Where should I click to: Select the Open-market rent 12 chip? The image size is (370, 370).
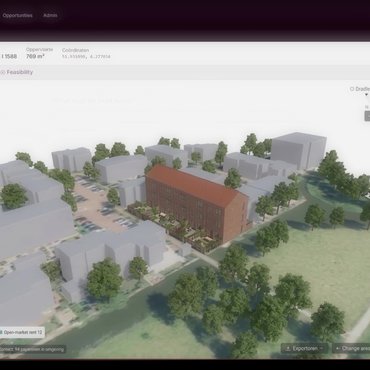[x=21, y=332]
